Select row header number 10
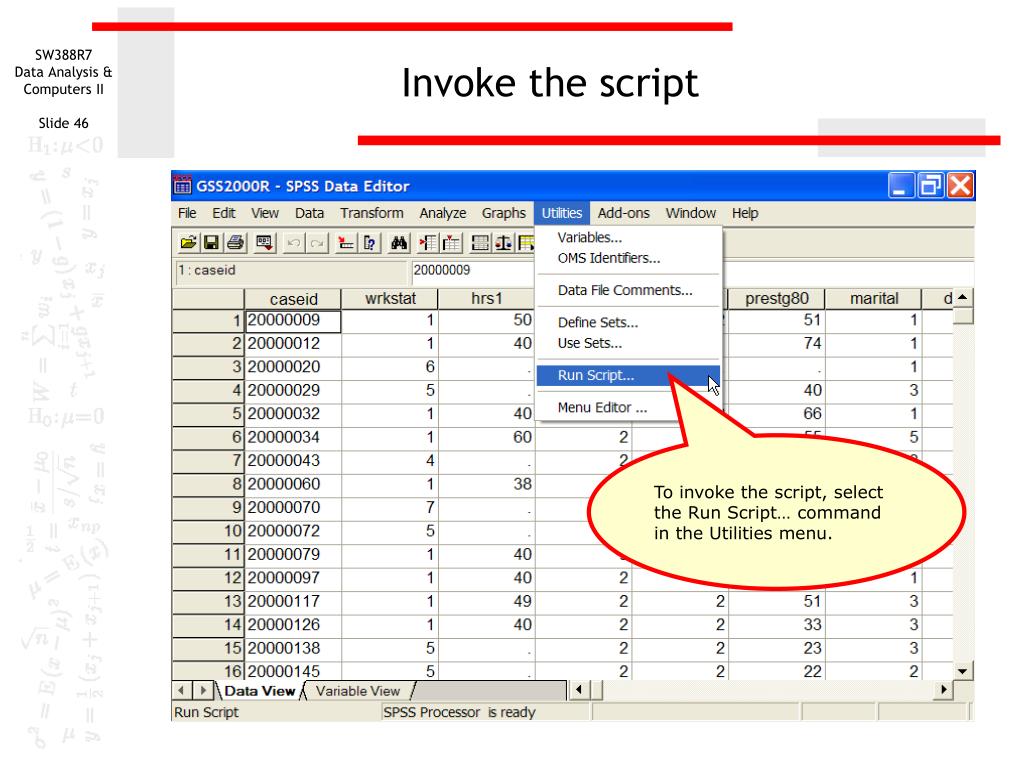The width and height of the screenshot is (1024, 768). click(x=208, y=531)
